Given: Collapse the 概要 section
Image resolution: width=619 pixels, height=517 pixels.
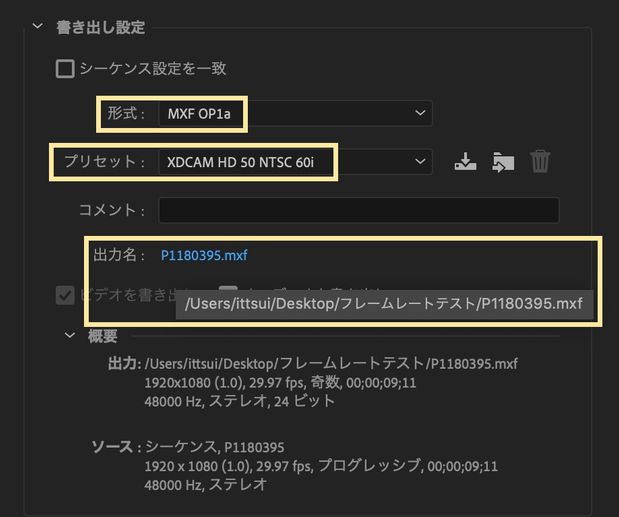Looking at the screenshot, I should (x=69, y=335).
